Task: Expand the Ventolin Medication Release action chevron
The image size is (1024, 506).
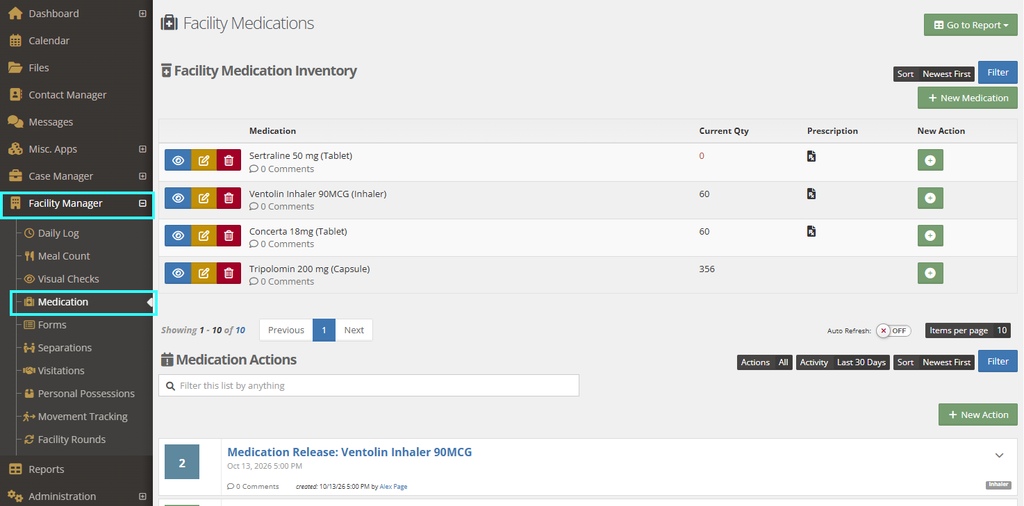Action: [999, 455]
